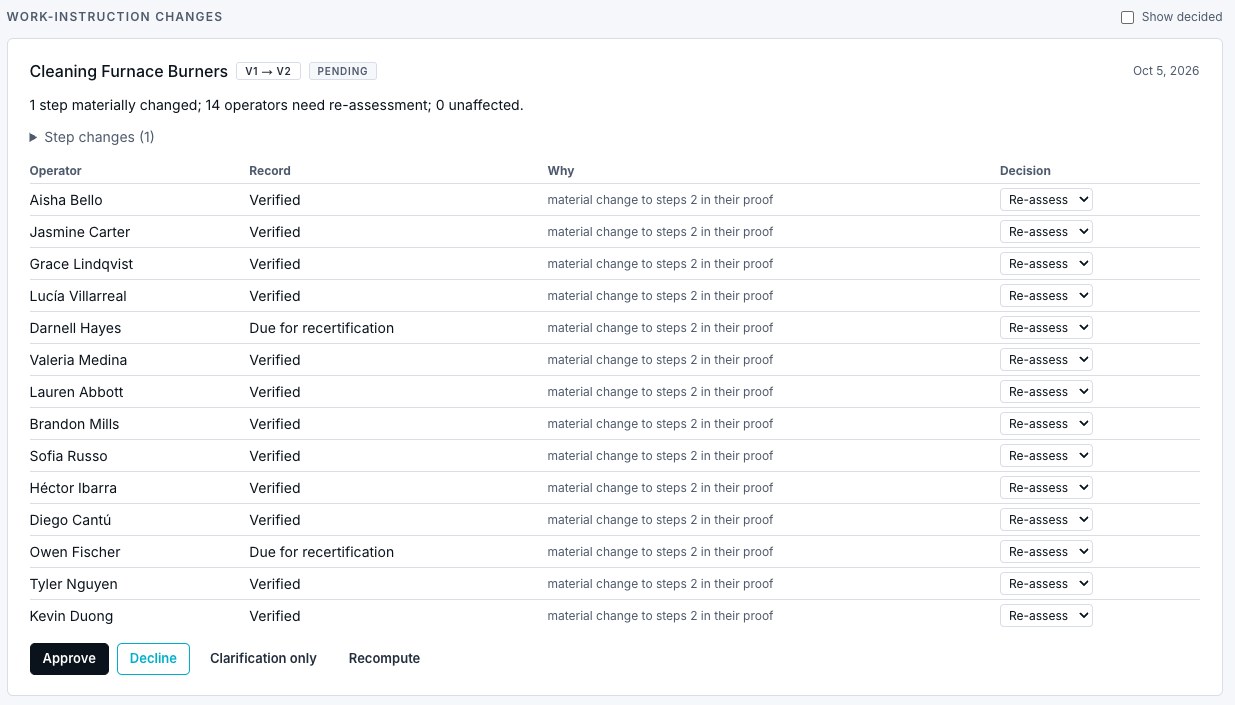Viewport: 1235px width, 705px height.
Task: Click the Oct 5, 2026 date
Action: (x=1166, y=71)
